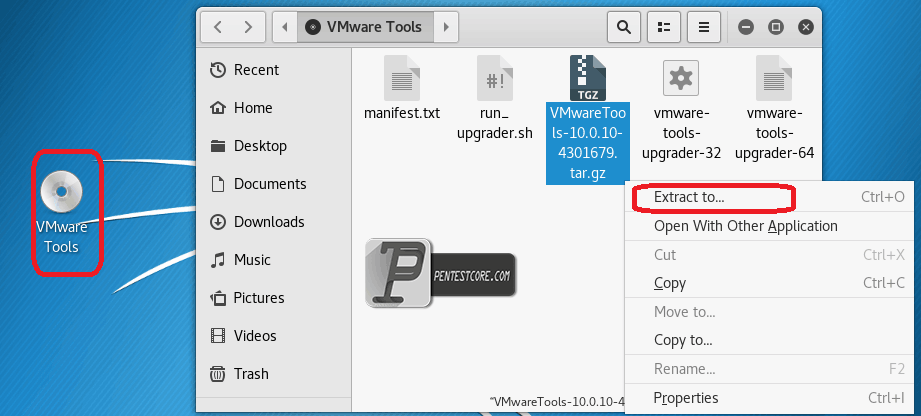921x416 pixels.
Task: Select the vmware-tools-upgrader-32 gear icon
Action: pyautogui.click(x=681, y=78)
